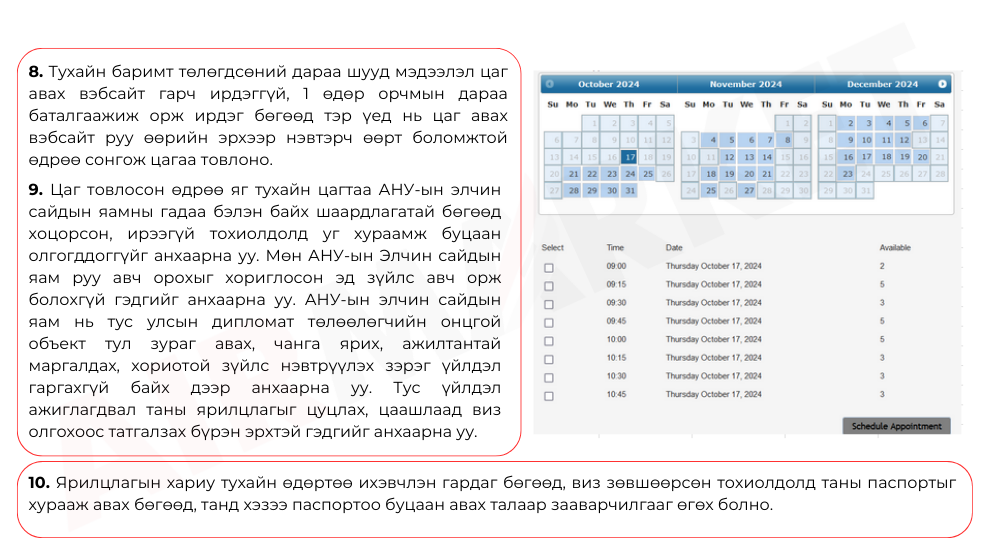Choose November 5 date
Image resolution: width=983 pixels, height=554 pixels.
728,140
